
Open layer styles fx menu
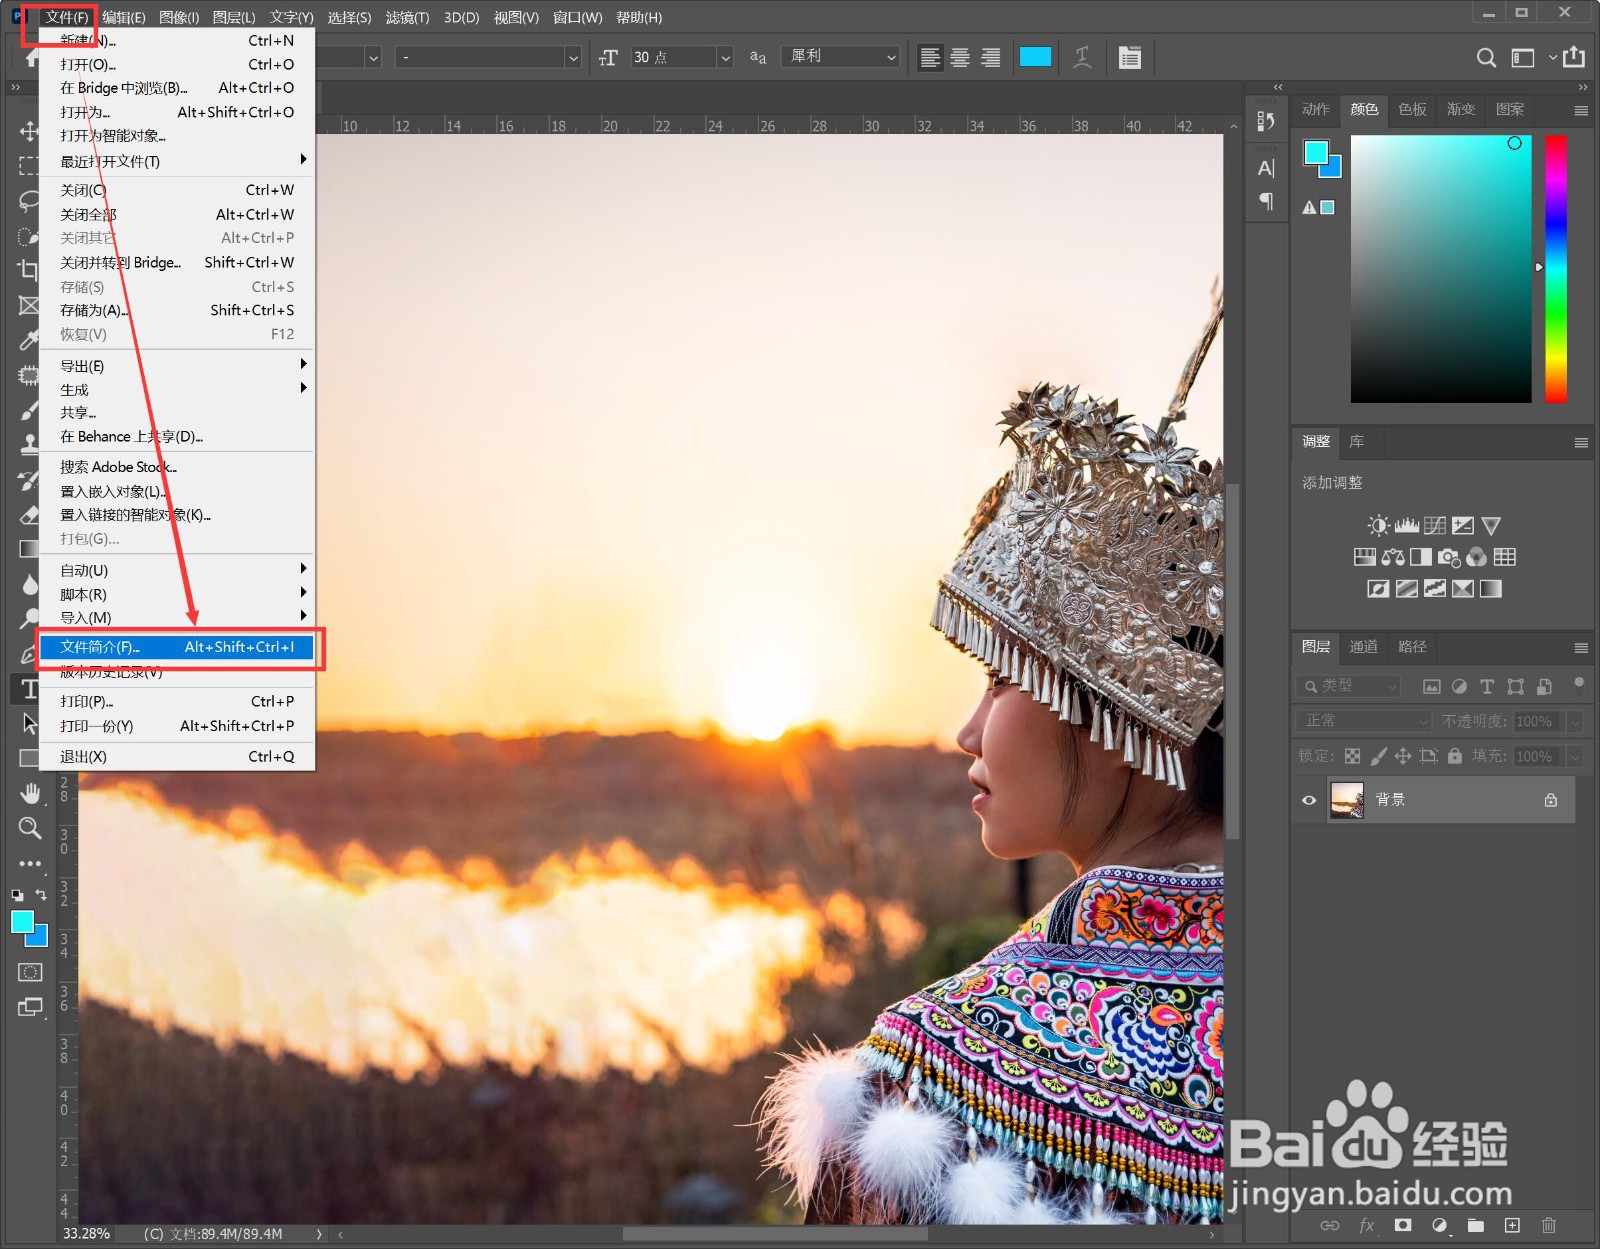(1367, 1225)
